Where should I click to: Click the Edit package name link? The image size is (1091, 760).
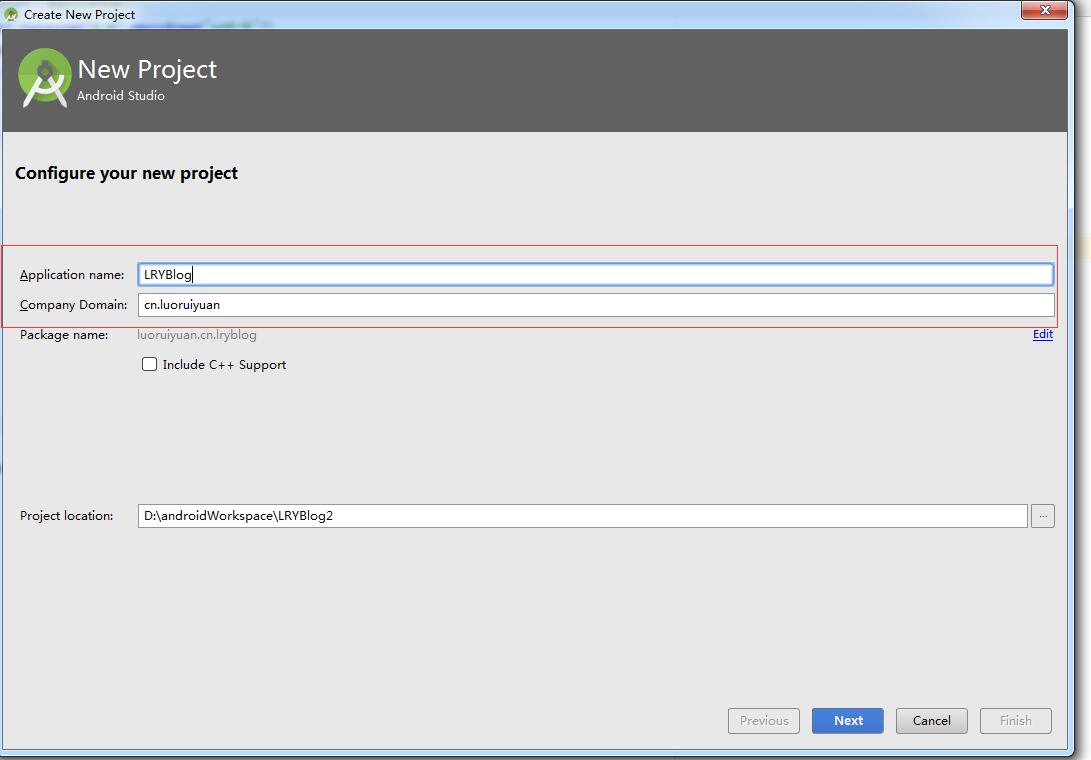tap(1042, 334)
